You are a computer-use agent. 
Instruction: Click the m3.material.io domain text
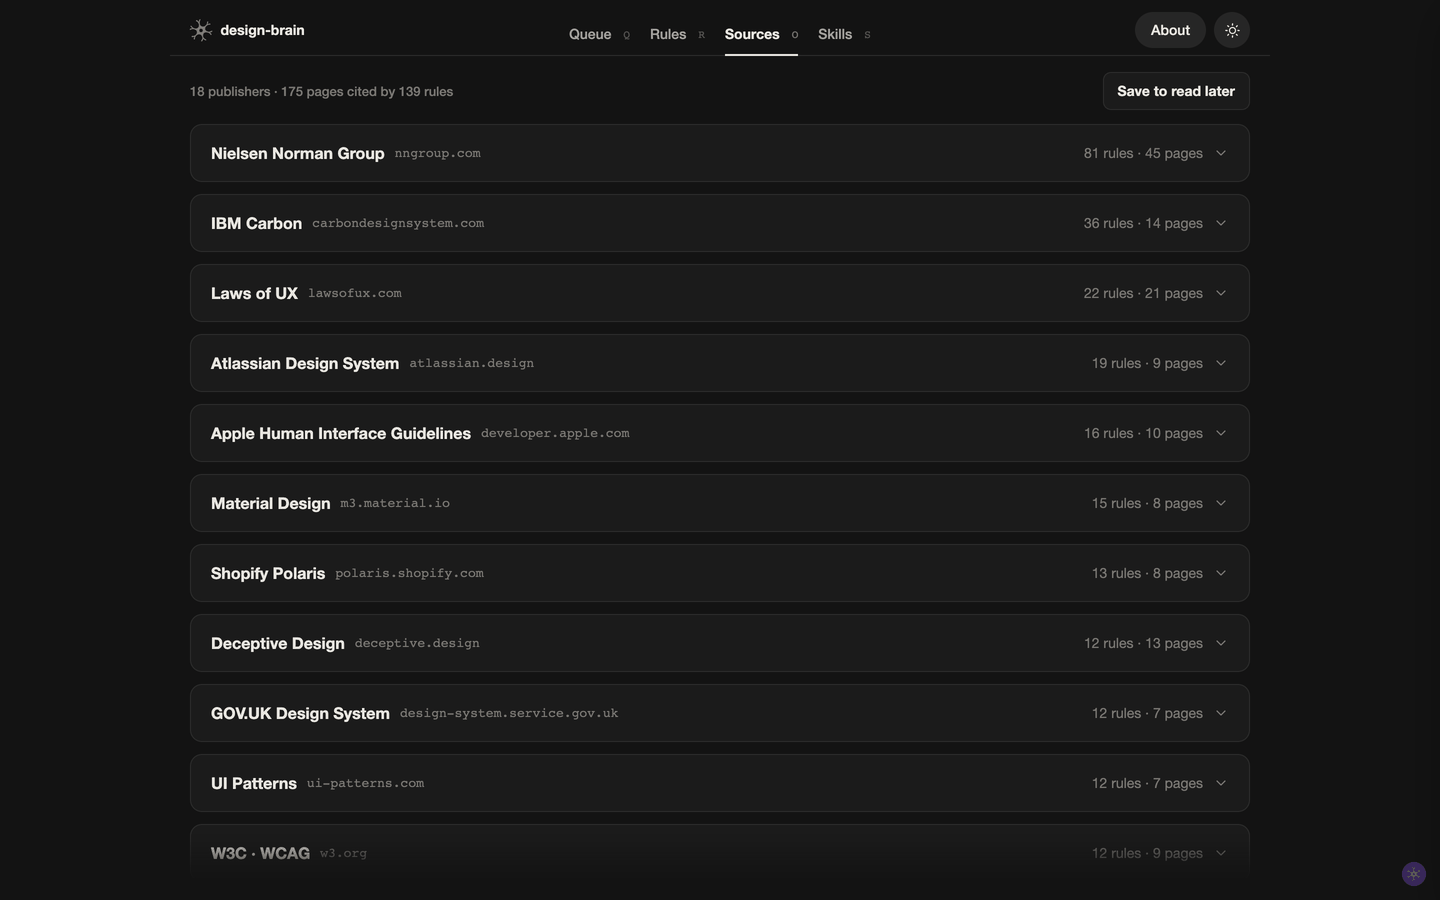[x=395, y=503]
